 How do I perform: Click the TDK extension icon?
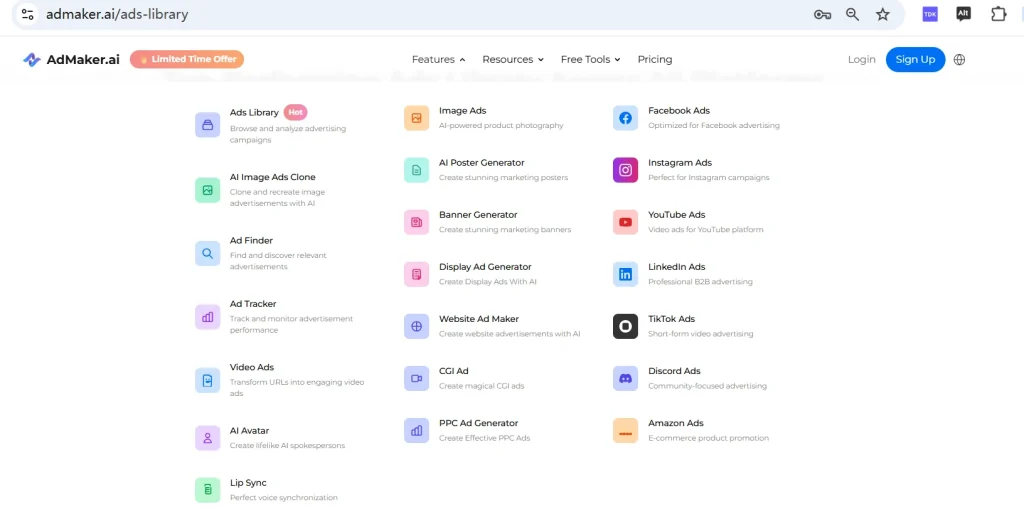coord(930,14)
